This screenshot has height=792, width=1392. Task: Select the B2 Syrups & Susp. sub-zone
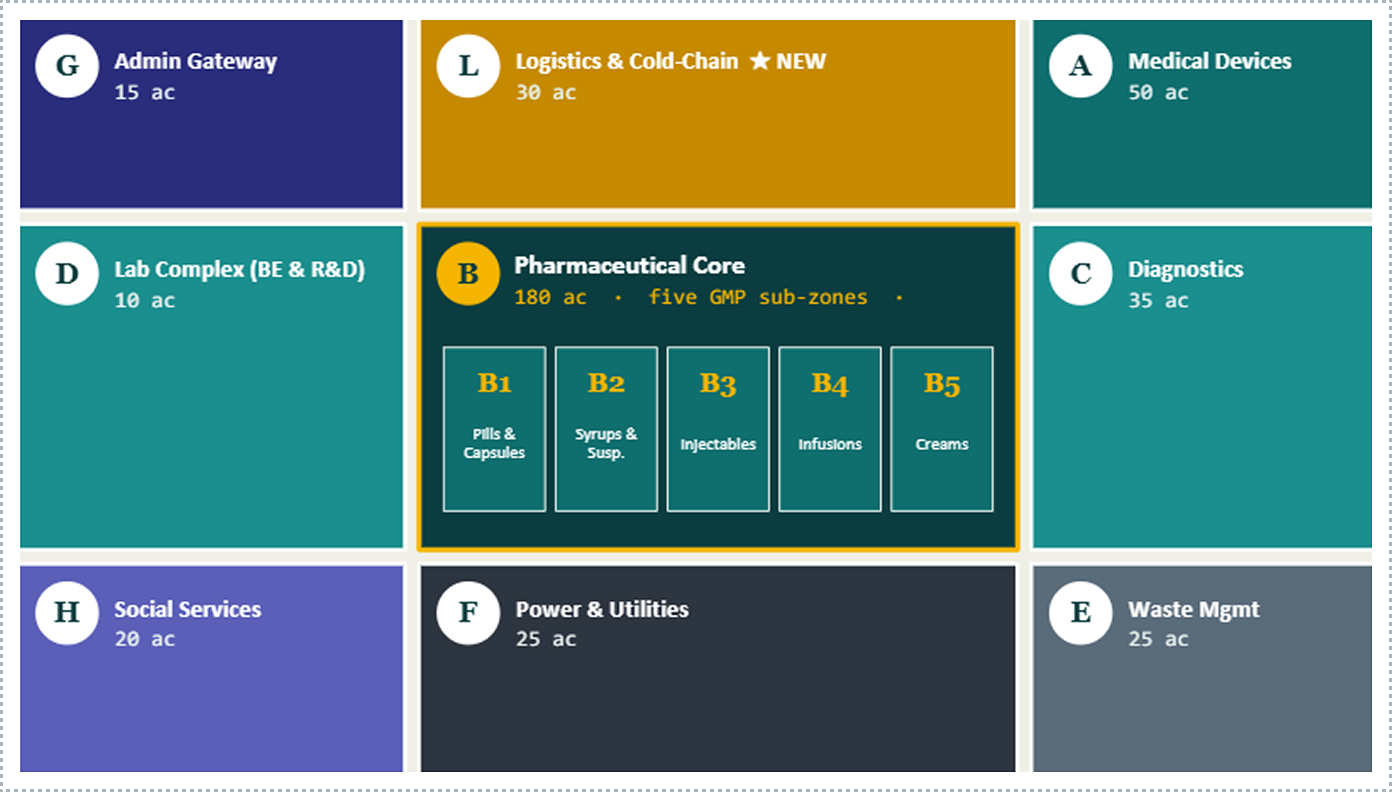pos(606,429)
